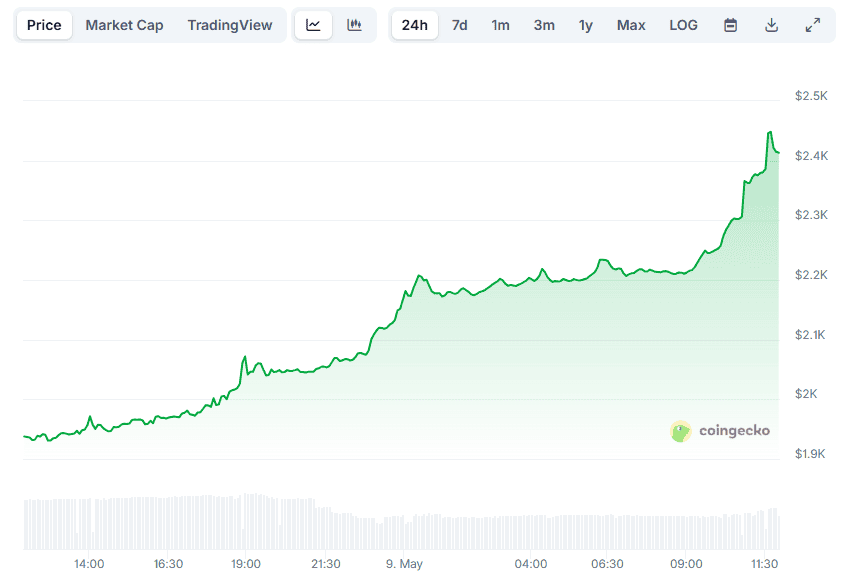Click the 11:30 time label
Viewport: 842px width, 582px height.
[764, 564]
